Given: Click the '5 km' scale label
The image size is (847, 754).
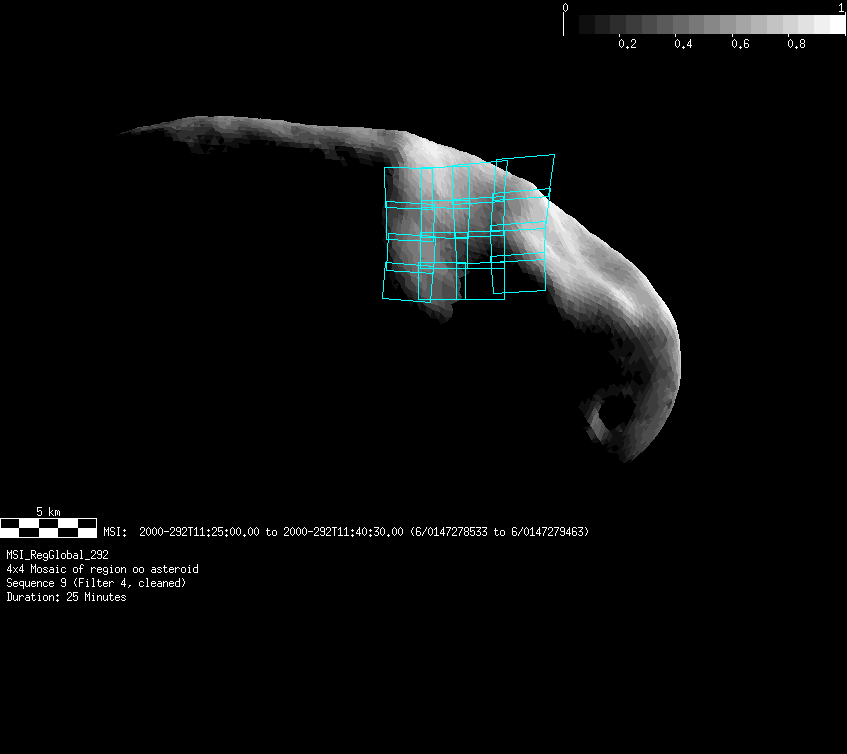Looking at the screenshot, I should pos(48,511).
